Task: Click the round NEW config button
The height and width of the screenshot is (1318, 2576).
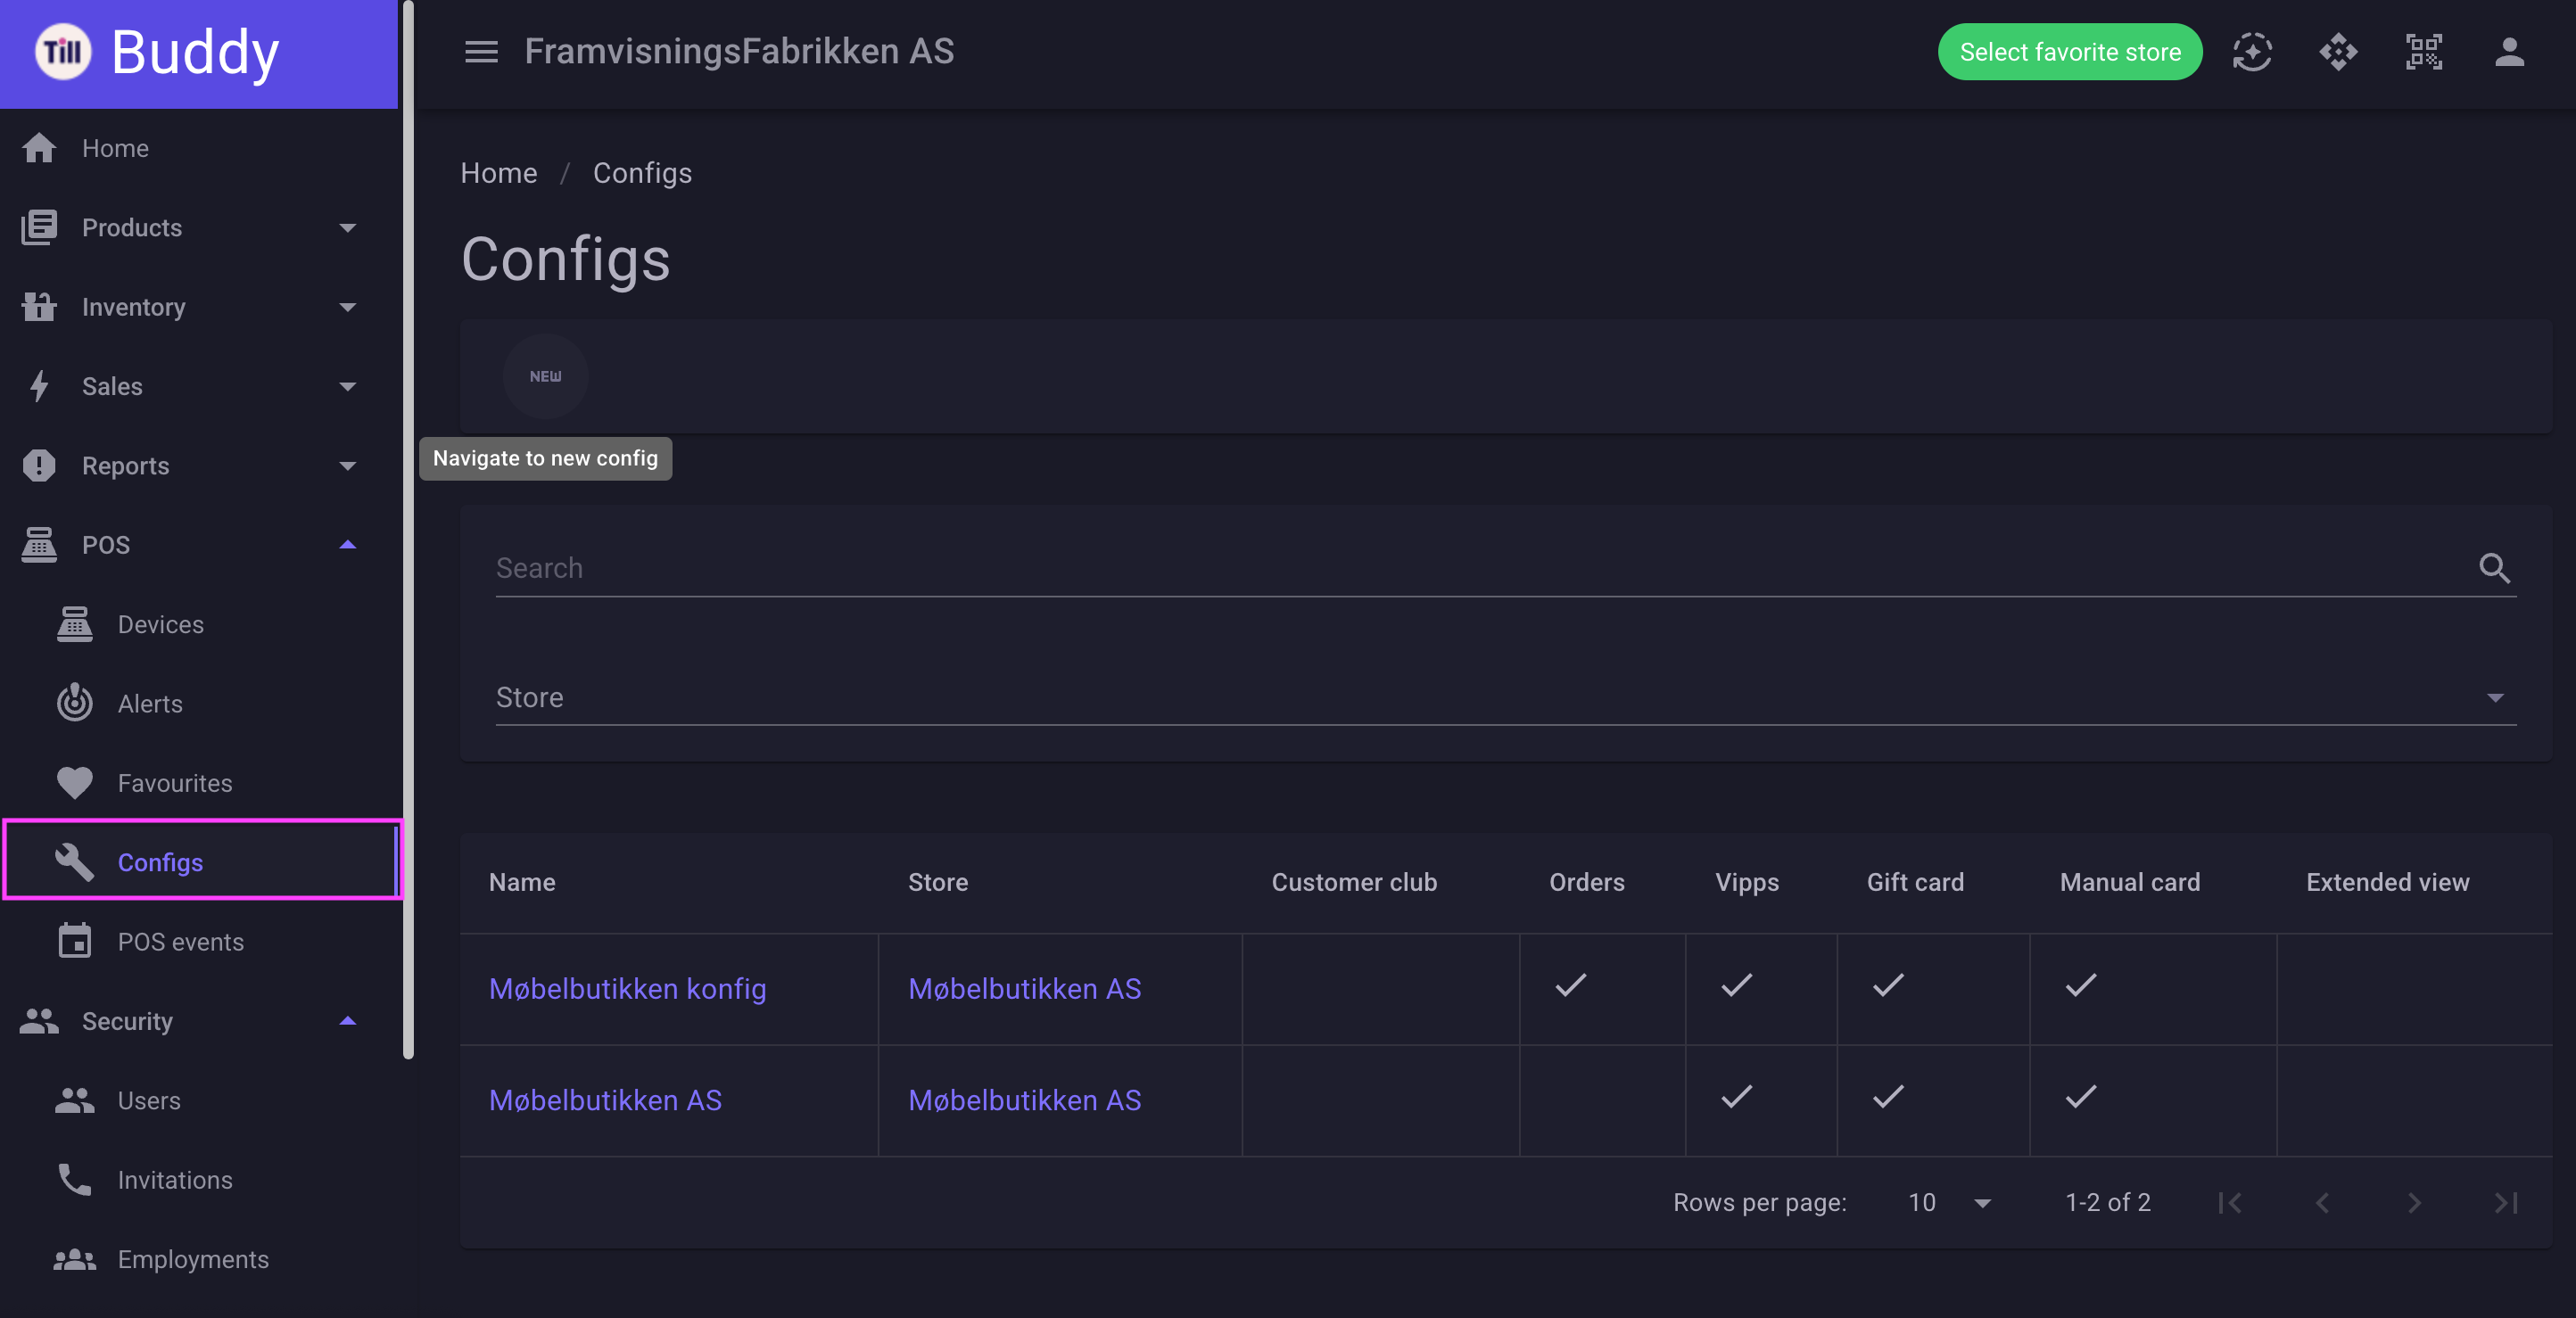Action: tap(545, 376)
